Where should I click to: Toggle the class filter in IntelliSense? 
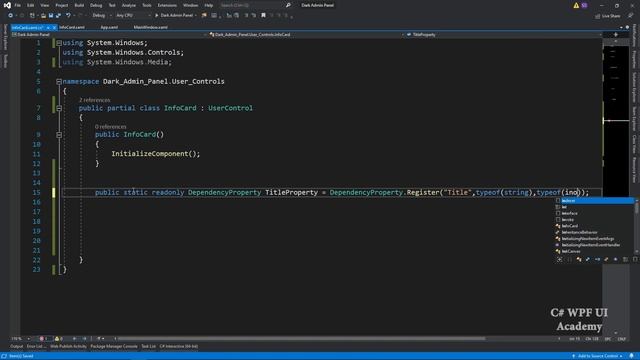click(x=579, y=259)
